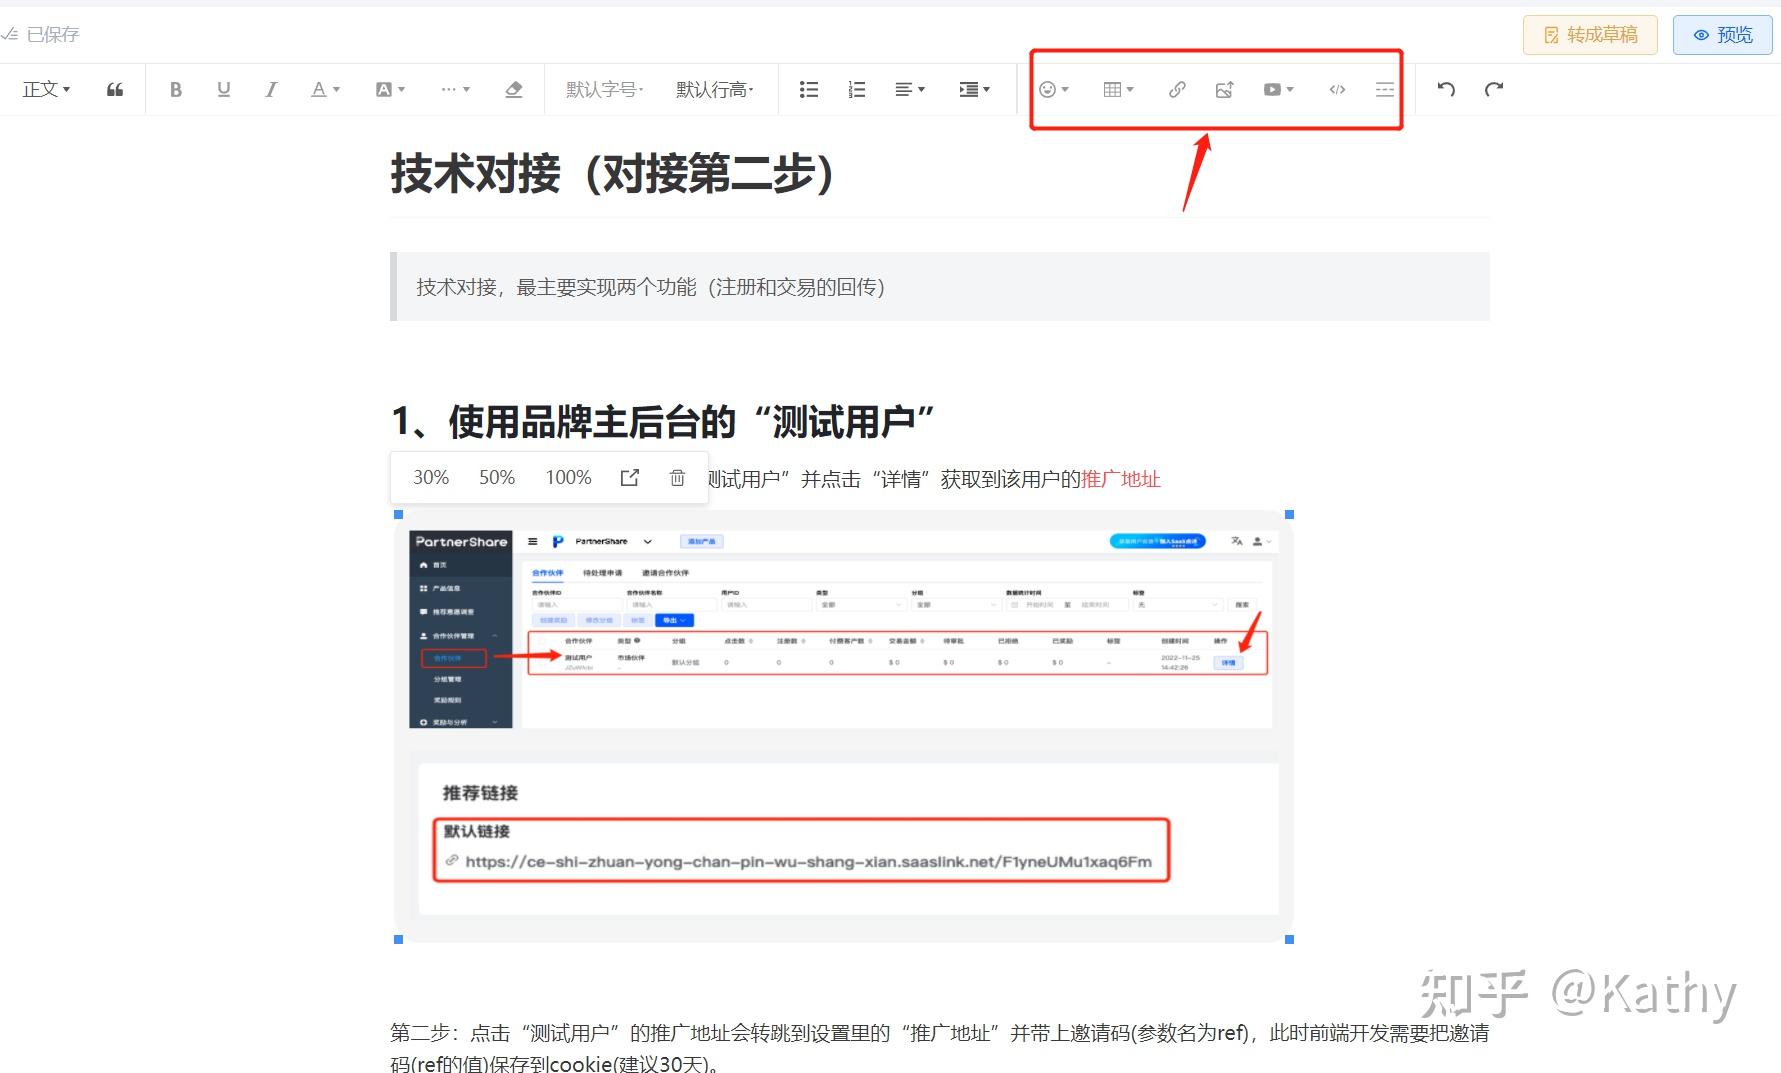Select the embedded PartnerShare screenshot image
The height and width of the screenshot is (1073, 1781).
tap(844, 727)
